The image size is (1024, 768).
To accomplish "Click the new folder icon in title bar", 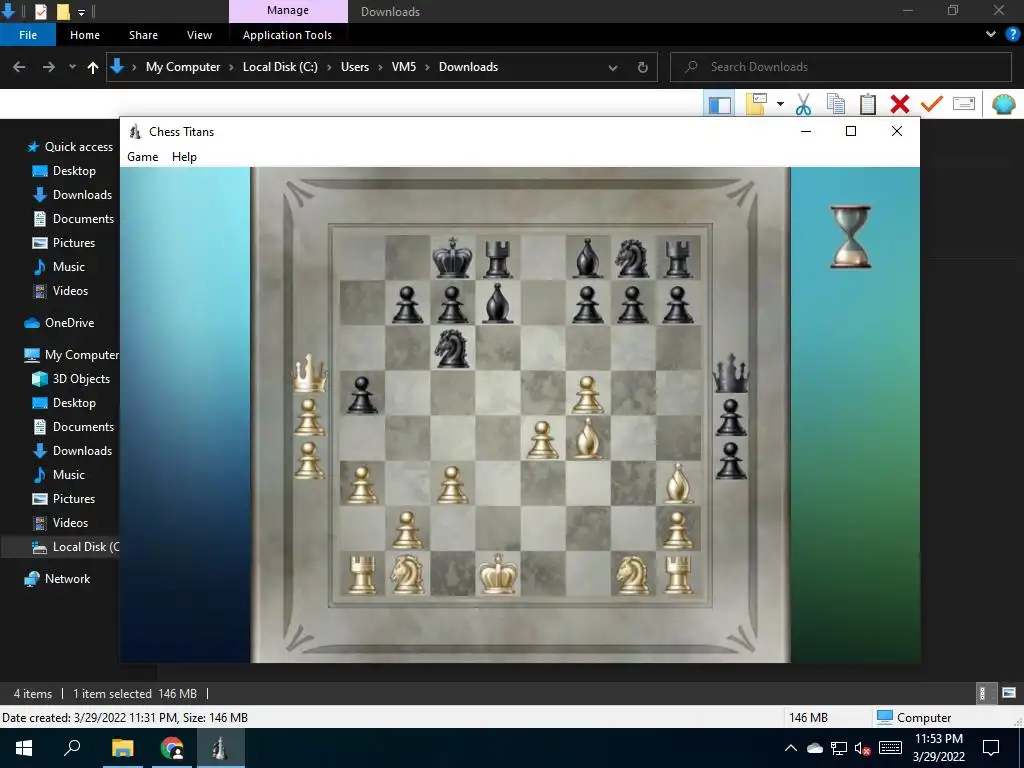I will click(x=63, y=11).
